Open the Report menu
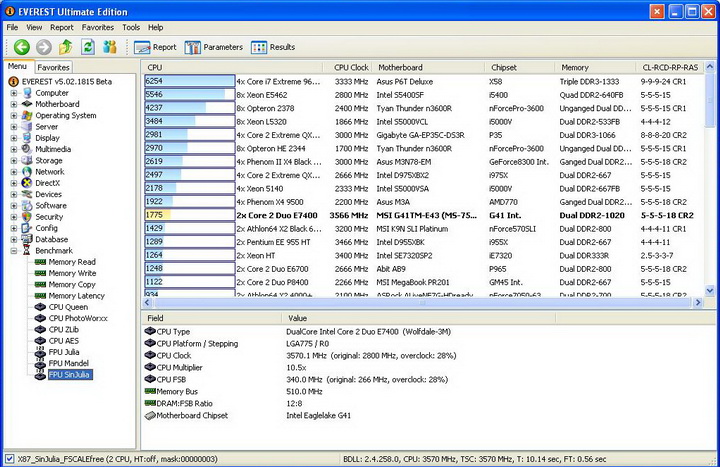 (62, 28)
